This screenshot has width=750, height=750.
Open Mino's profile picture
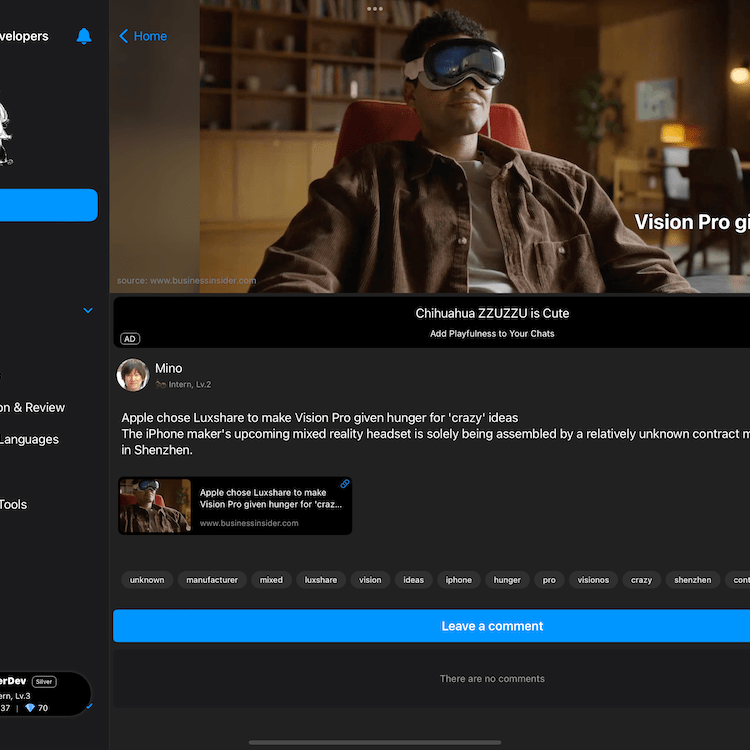click(133, 375)
